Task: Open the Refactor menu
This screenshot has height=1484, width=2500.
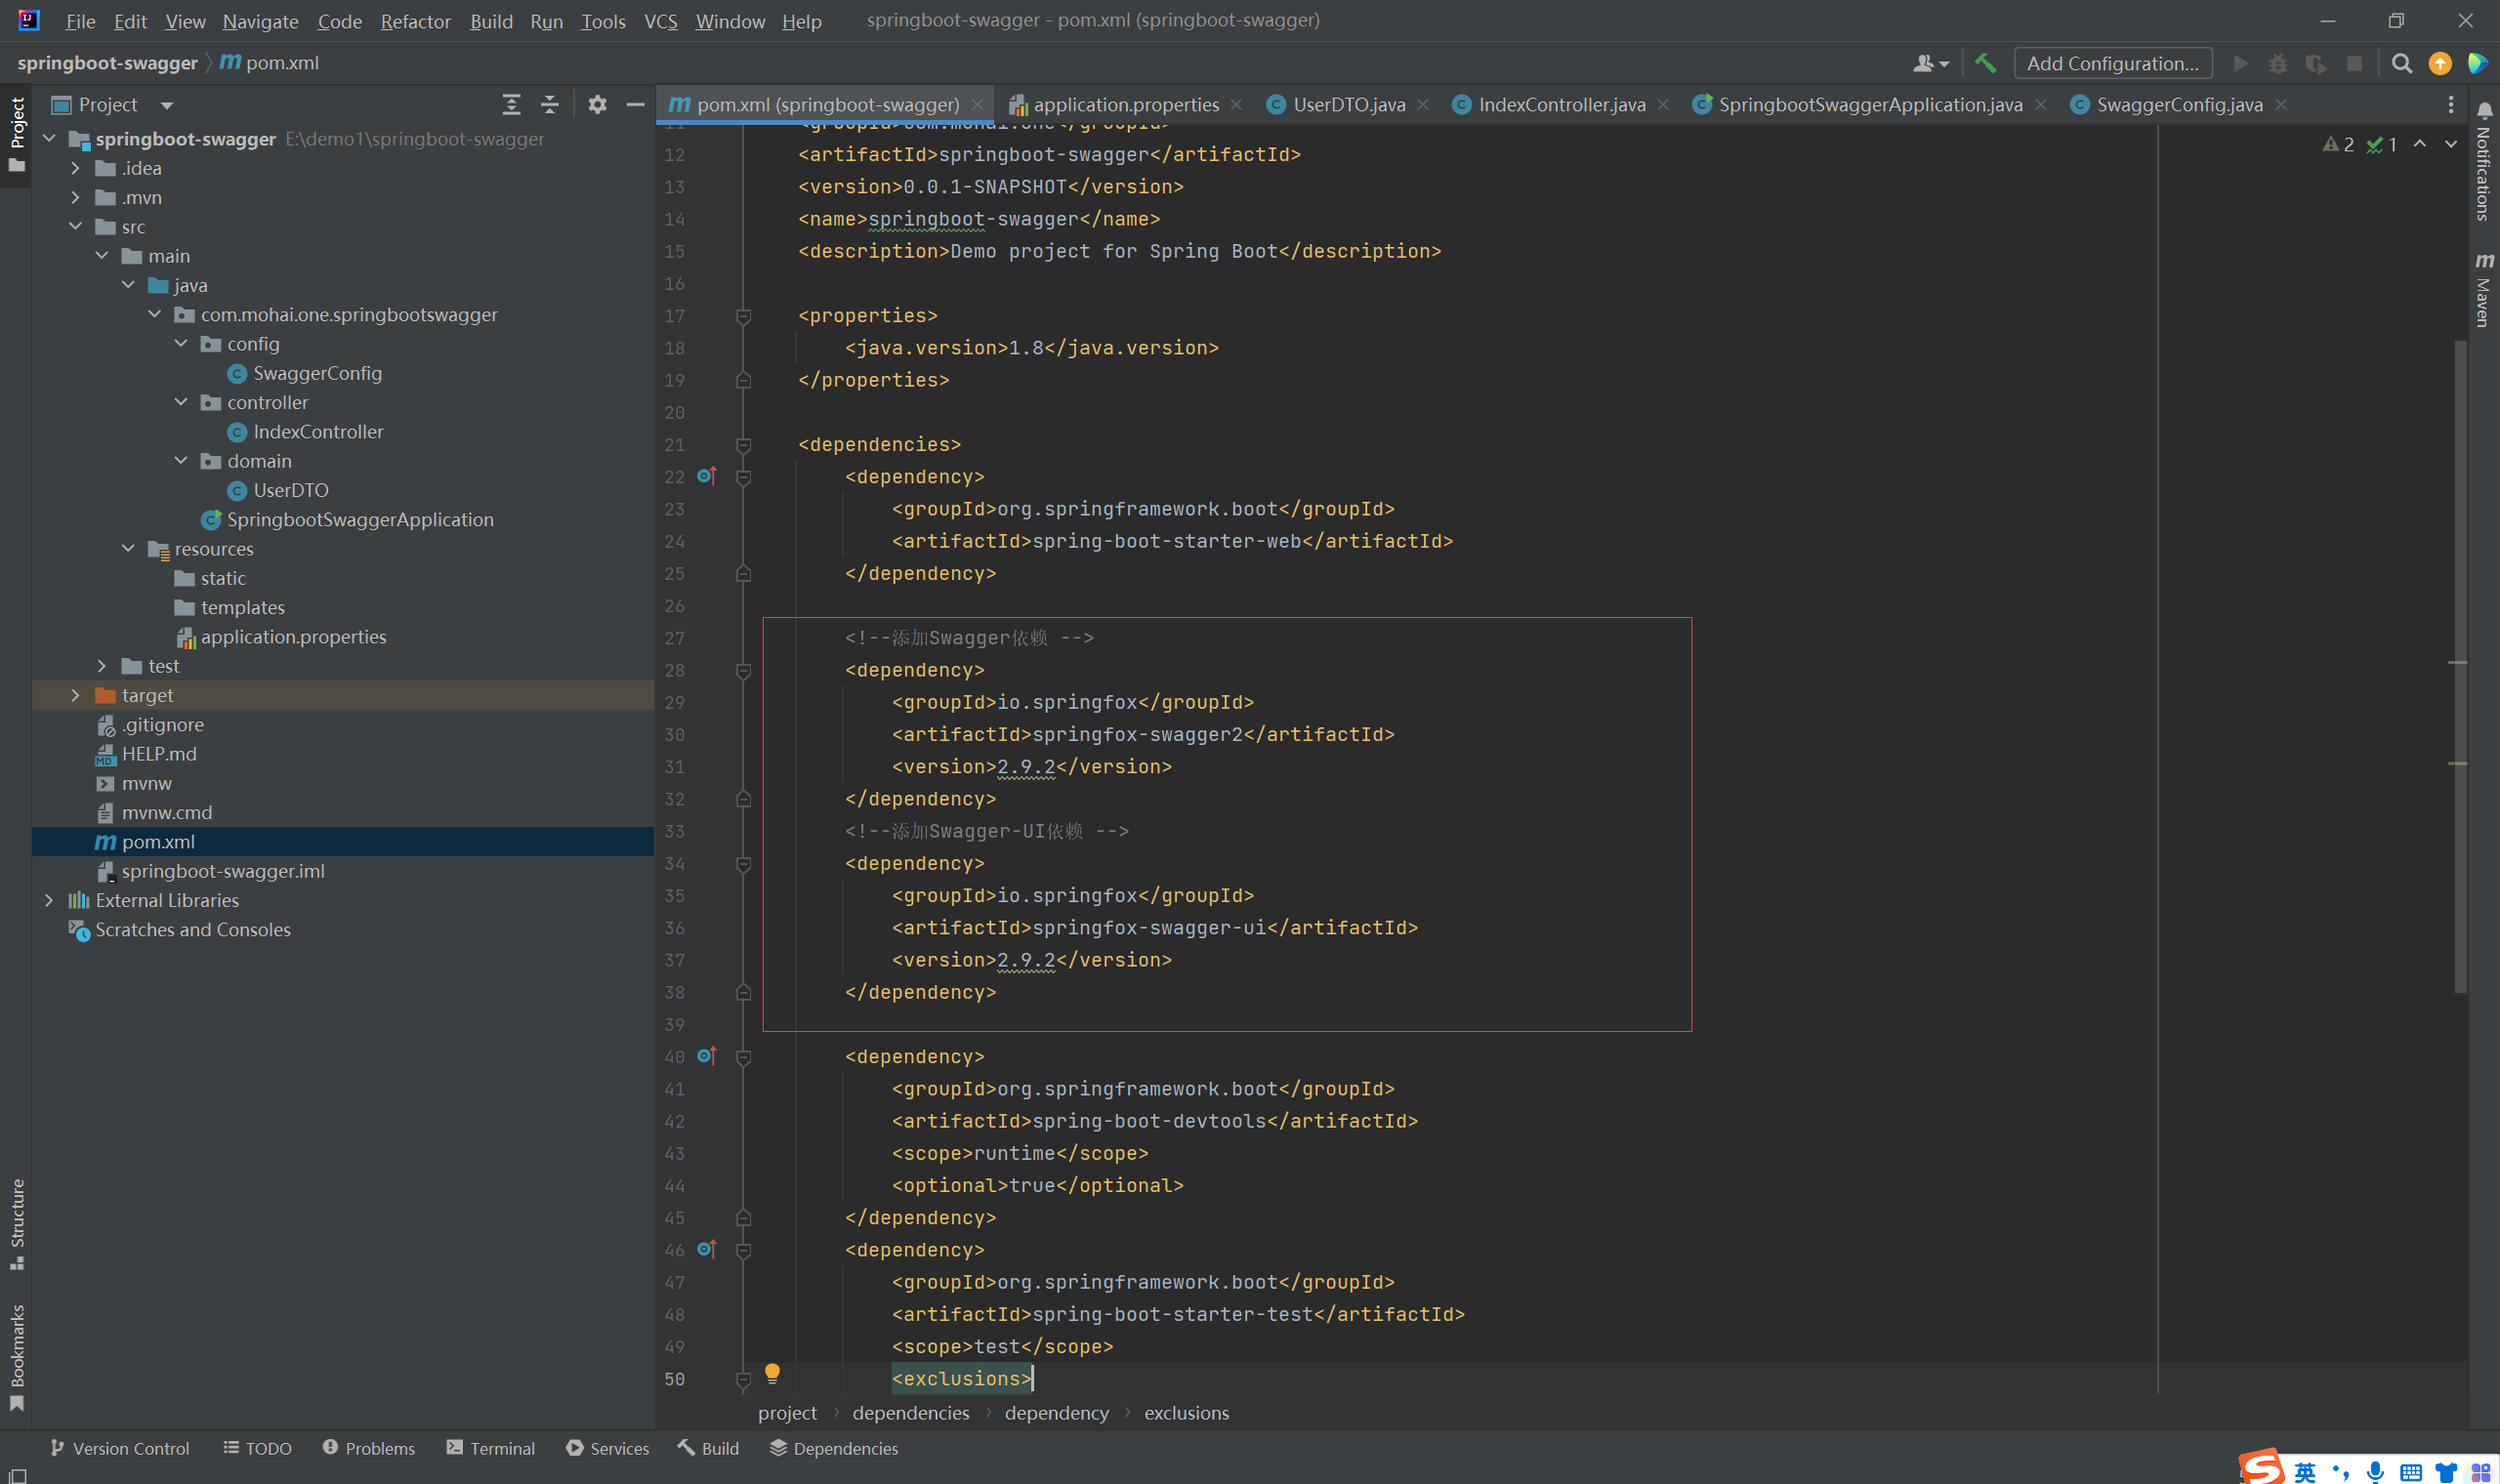Action: (415, 21)
